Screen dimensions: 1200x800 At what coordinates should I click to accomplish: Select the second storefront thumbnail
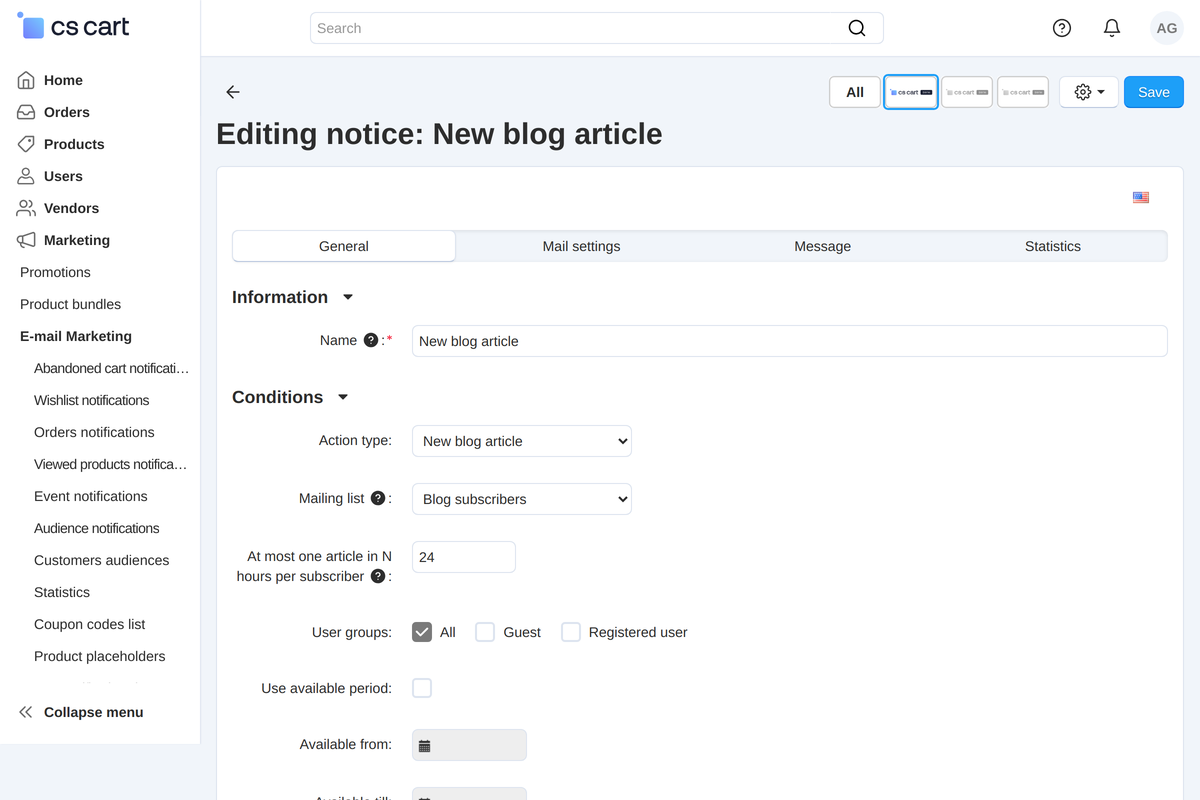coord(967,92)
